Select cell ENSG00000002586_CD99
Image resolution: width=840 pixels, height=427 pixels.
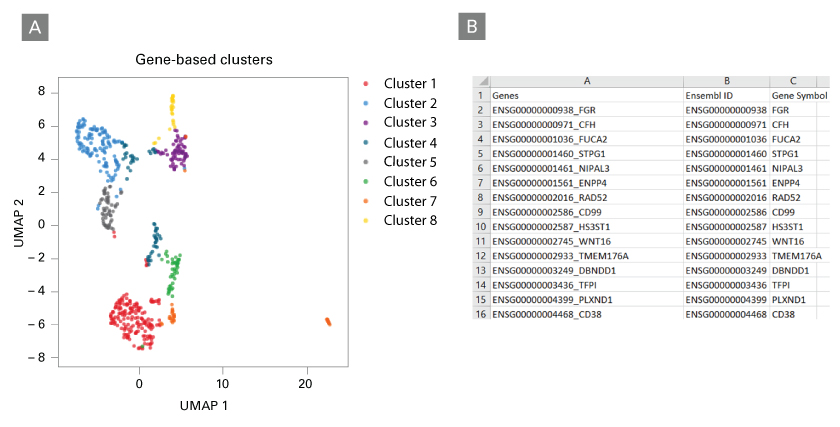pyautogui.click(x=587, y=212)
